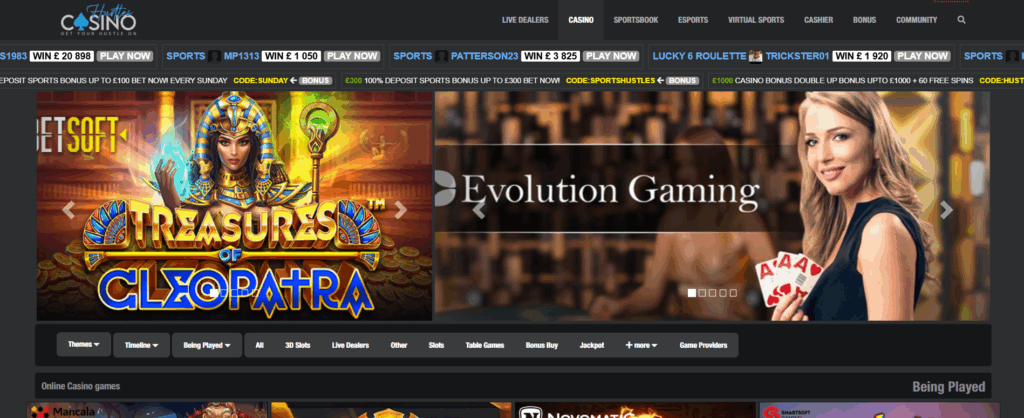Click left arrow on Evolution Gaming banner

(479, 210)
